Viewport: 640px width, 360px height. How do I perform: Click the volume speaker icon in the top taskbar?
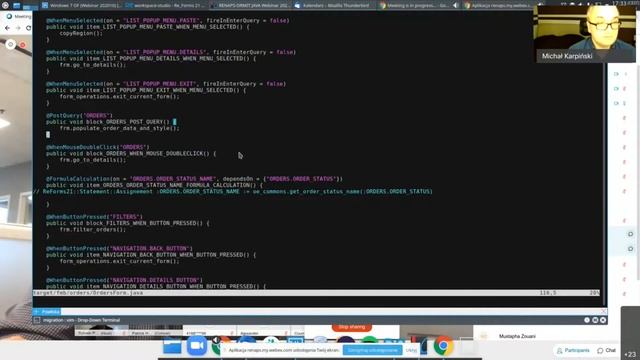[456, 5]
